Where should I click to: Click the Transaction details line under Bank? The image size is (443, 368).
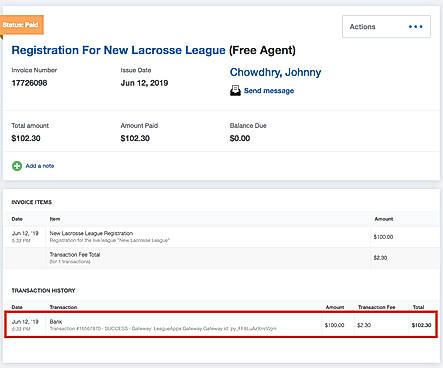coord(163,329)
